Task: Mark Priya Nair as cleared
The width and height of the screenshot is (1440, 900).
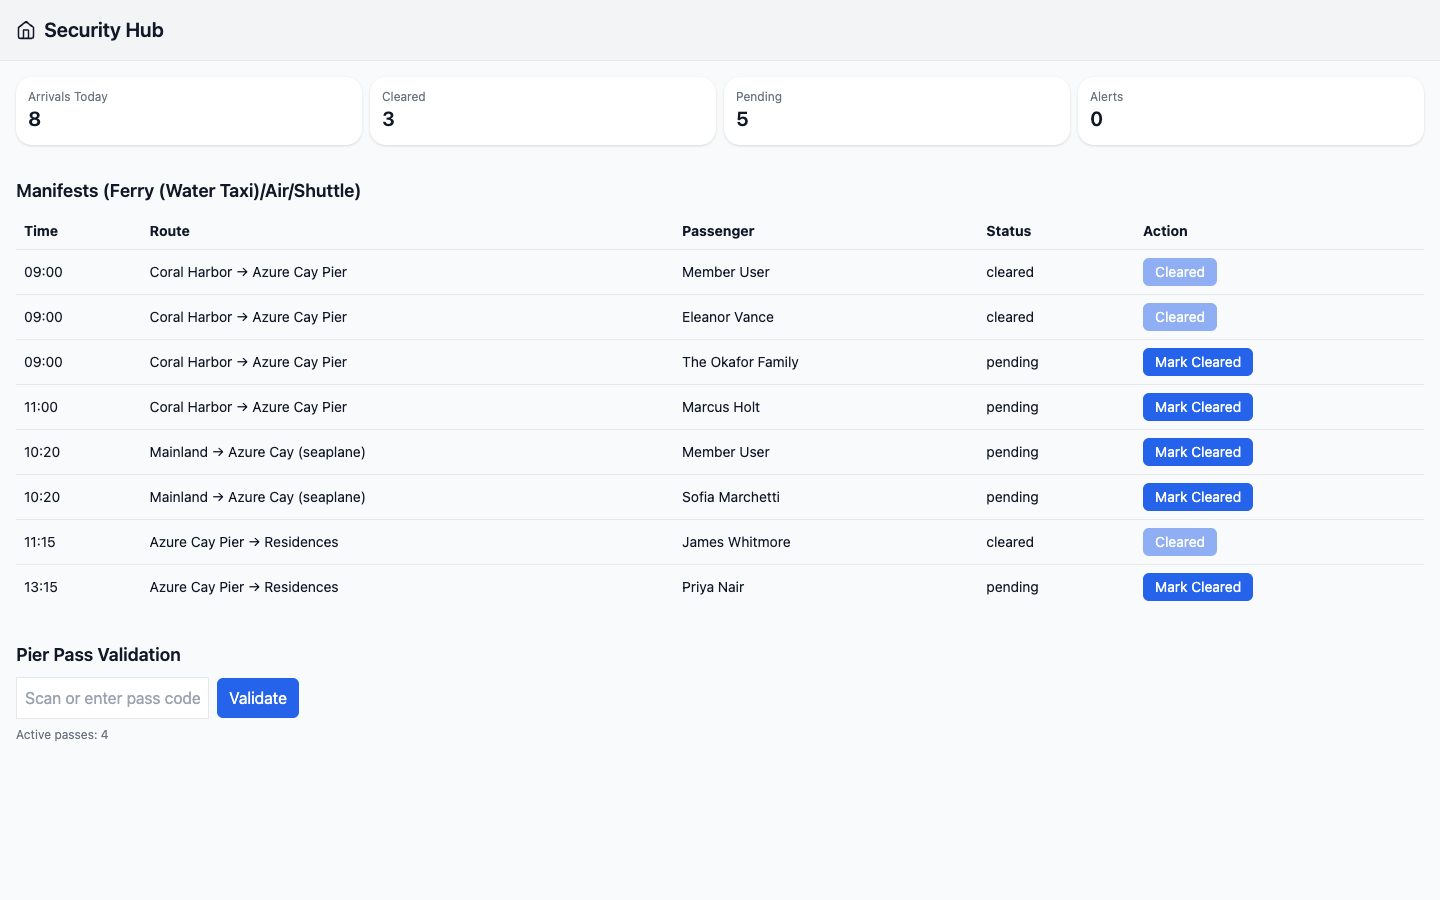Action: click(1198, 587)
